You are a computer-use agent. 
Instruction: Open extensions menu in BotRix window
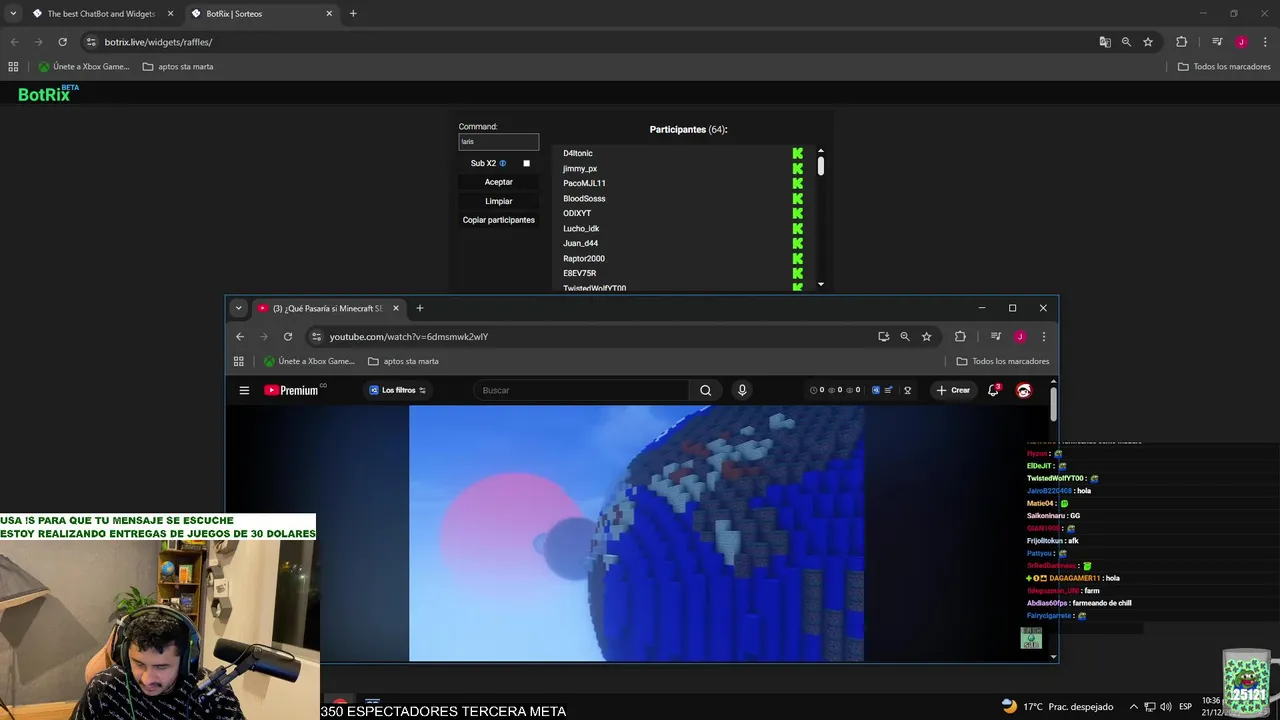click(1181, 42)
